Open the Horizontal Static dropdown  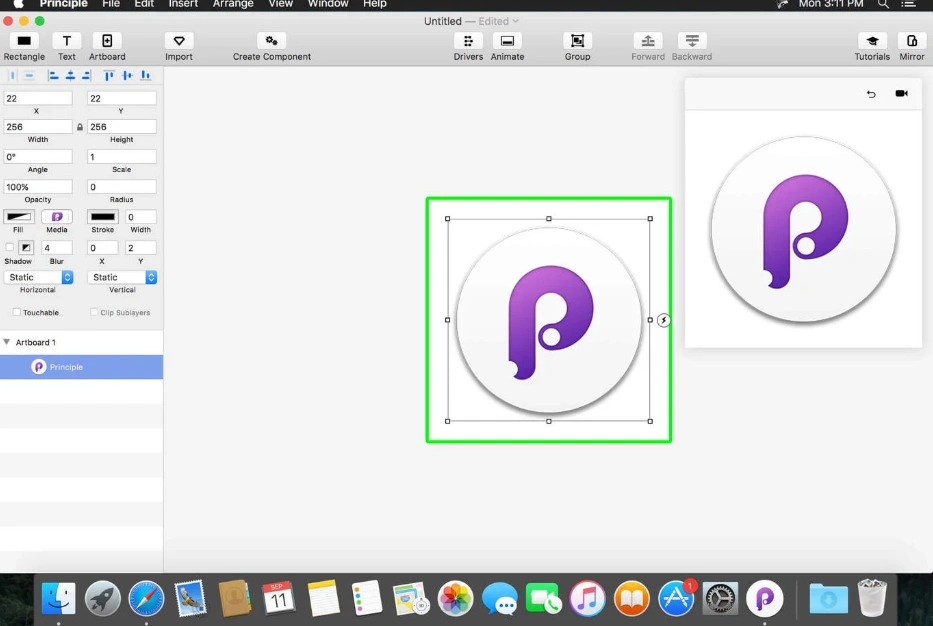(x=38, y=277)
